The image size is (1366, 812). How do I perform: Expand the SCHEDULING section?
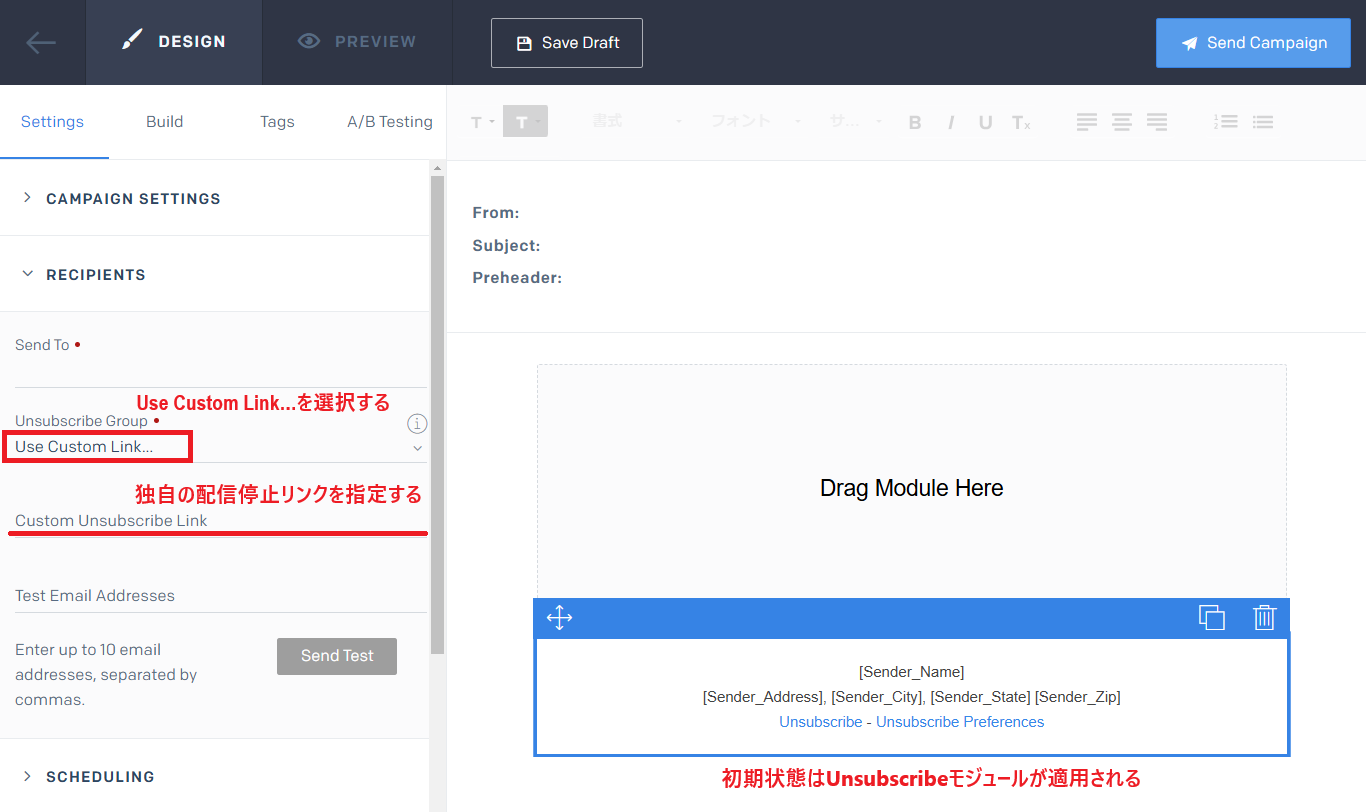tap(214, 776)
